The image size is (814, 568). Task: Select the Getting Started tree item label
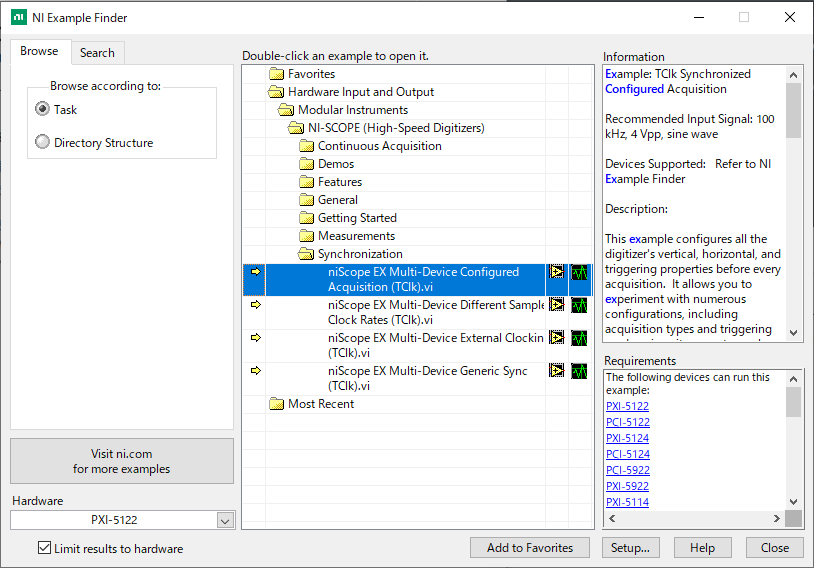[357, 218]
